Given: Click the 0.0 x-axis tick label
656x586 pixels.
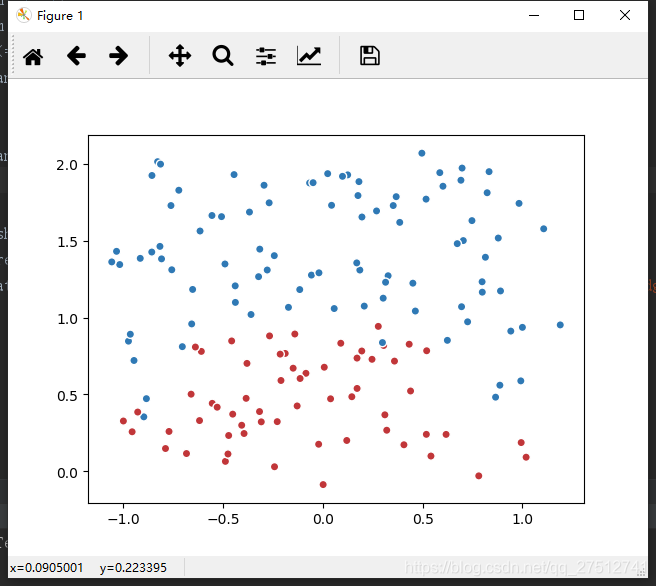Looking at the screenshot, I should pos(323,519).
